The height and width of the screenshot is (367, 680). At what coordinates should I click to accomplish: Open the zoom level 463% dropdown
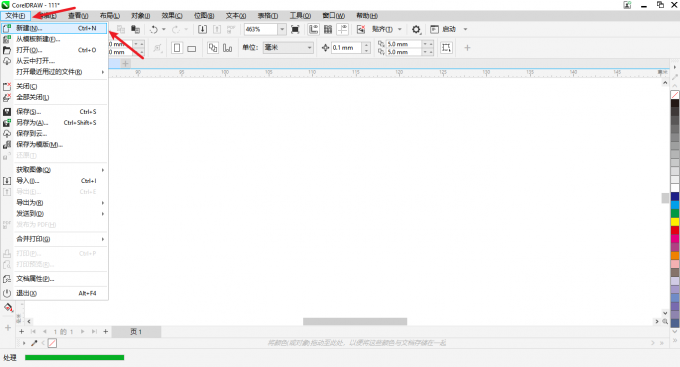pyautogui.click(x=282, y=29)
